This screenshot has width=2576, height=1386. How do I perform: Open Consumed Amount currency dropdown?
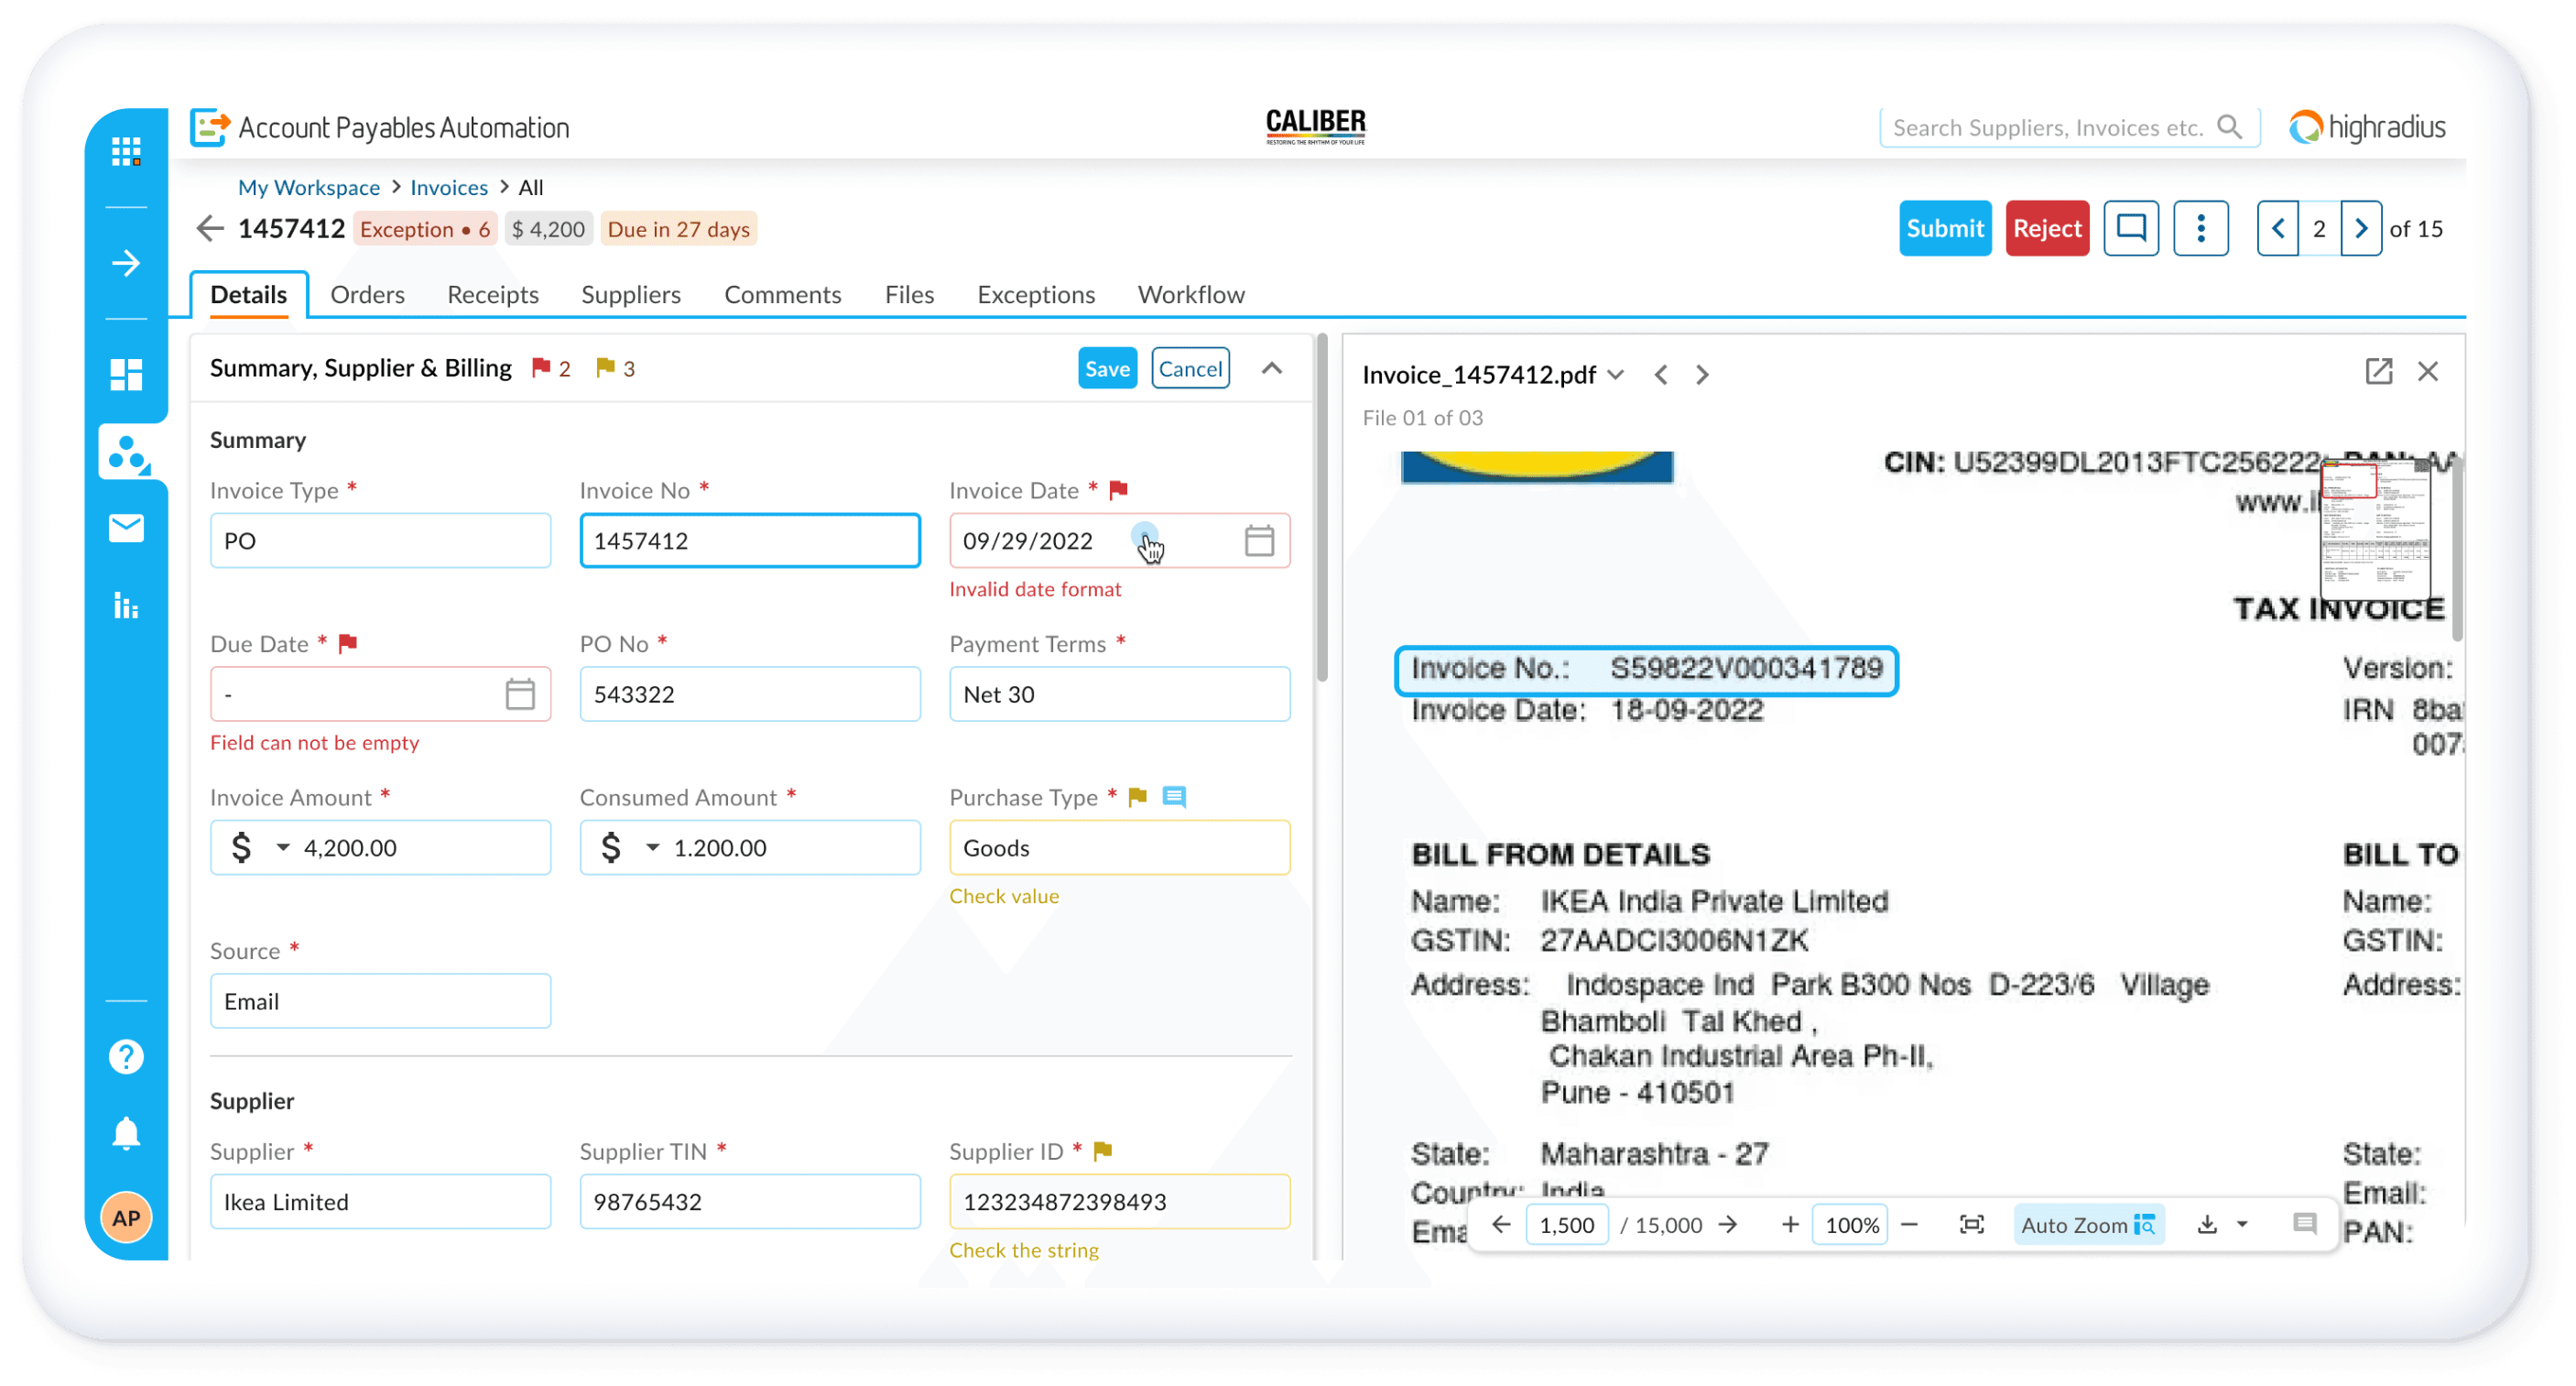pos(653,847)
